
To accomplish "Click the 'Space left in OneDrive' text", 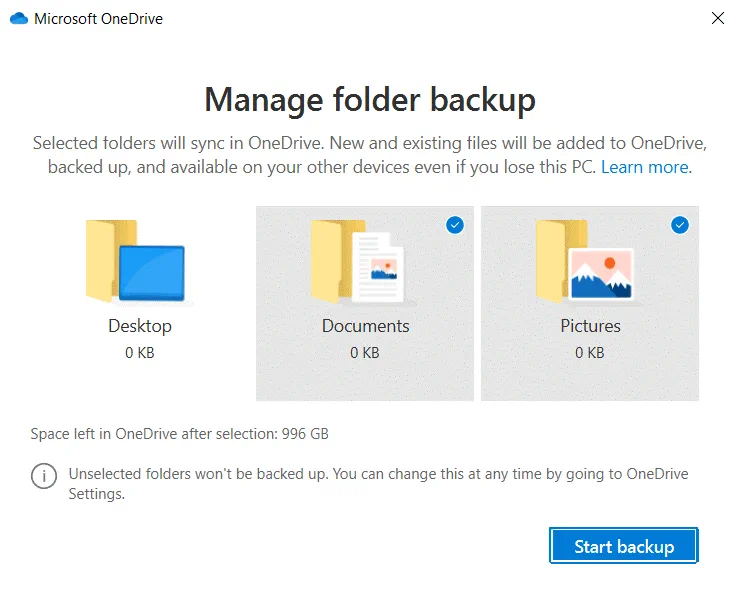I will pos(180,434).
